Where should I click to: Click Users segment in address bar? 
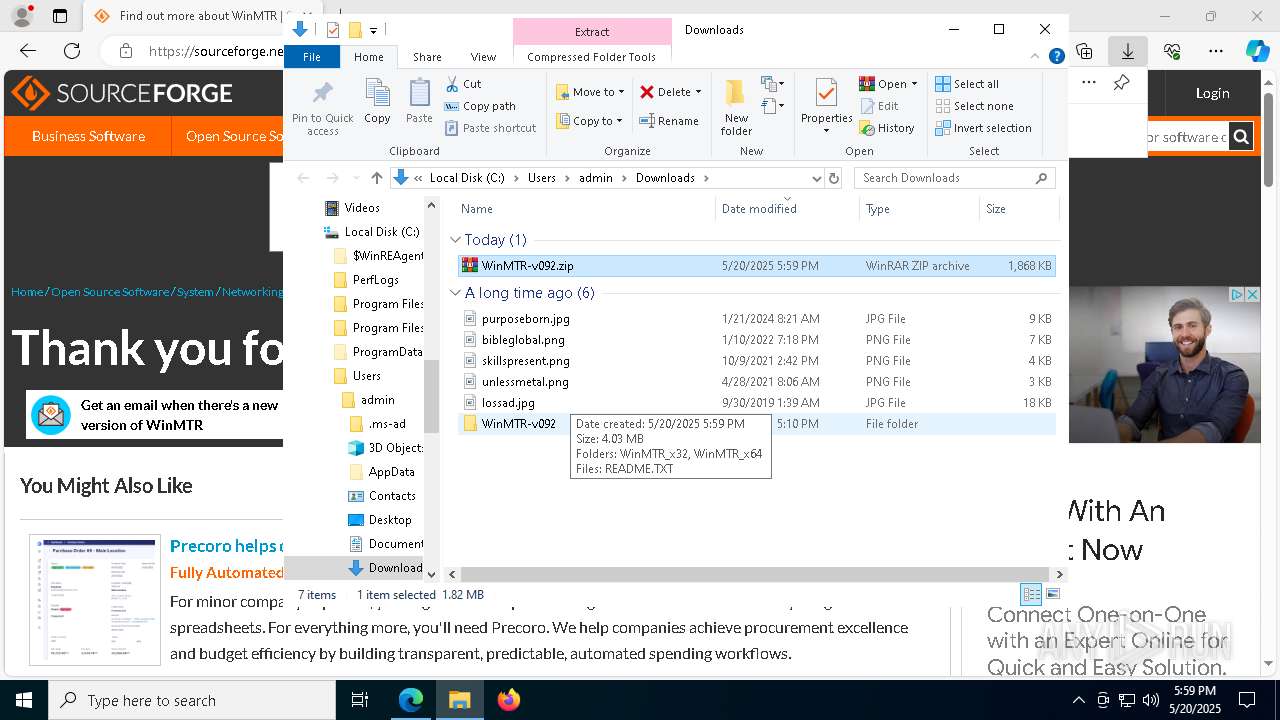pos(542,178)
